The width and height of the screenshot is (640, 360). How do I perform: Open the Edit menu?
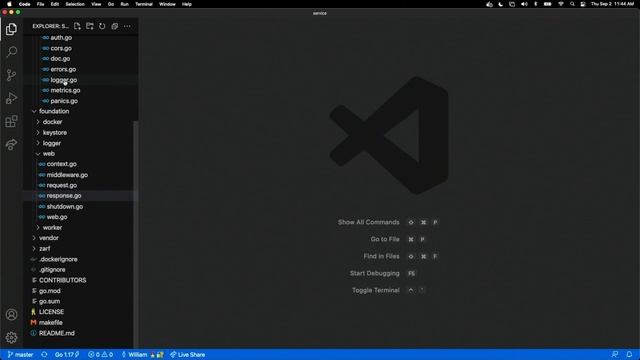[x=55, y=4]
